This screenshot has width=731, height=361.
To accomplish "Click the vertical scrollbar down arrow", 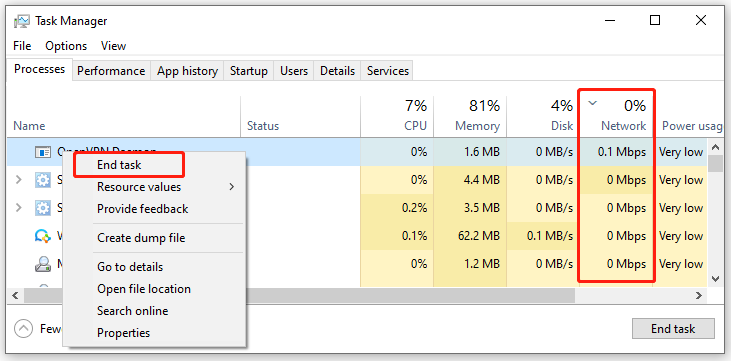I will coord(716,278).
